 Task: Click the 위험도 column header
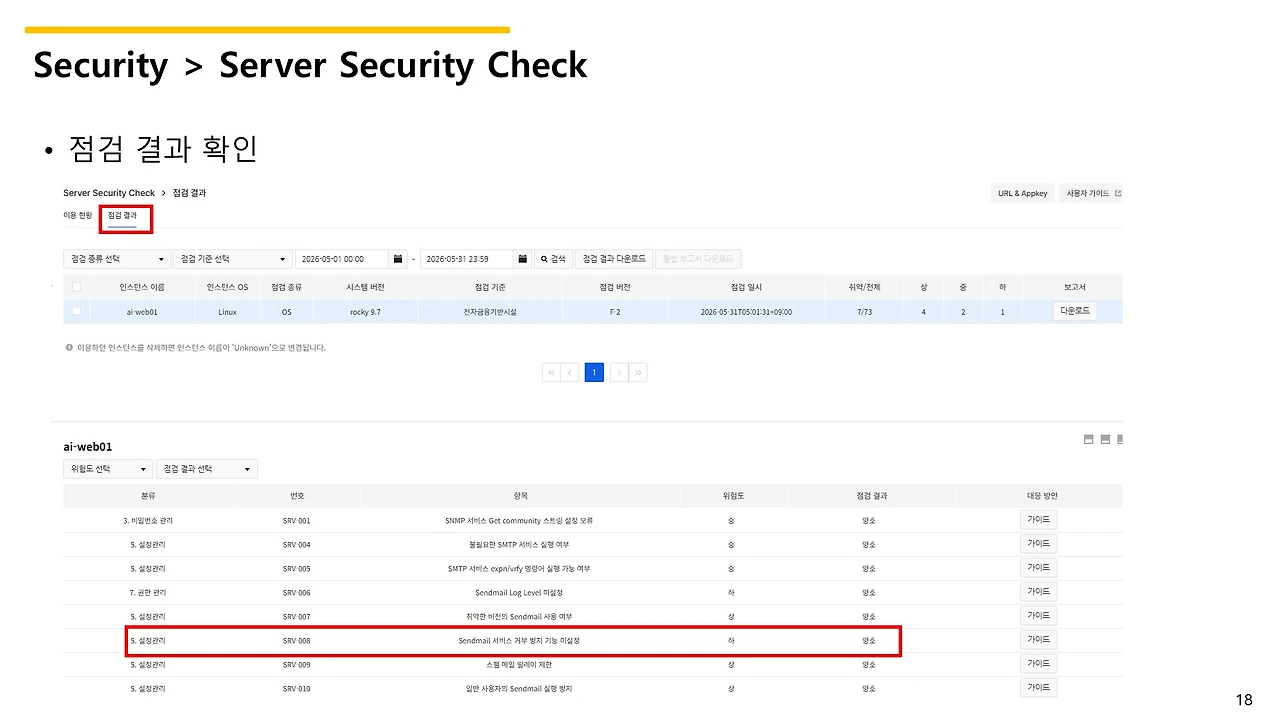click(x=733, y=496)
